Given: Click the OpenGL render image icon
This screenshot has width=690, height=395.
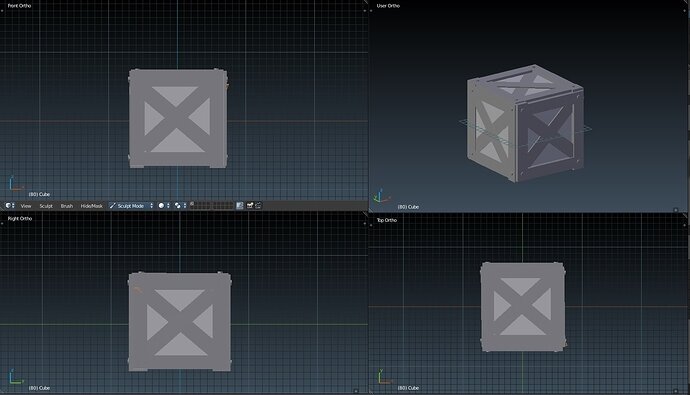Looking at the screenshot, I should 250,205.
